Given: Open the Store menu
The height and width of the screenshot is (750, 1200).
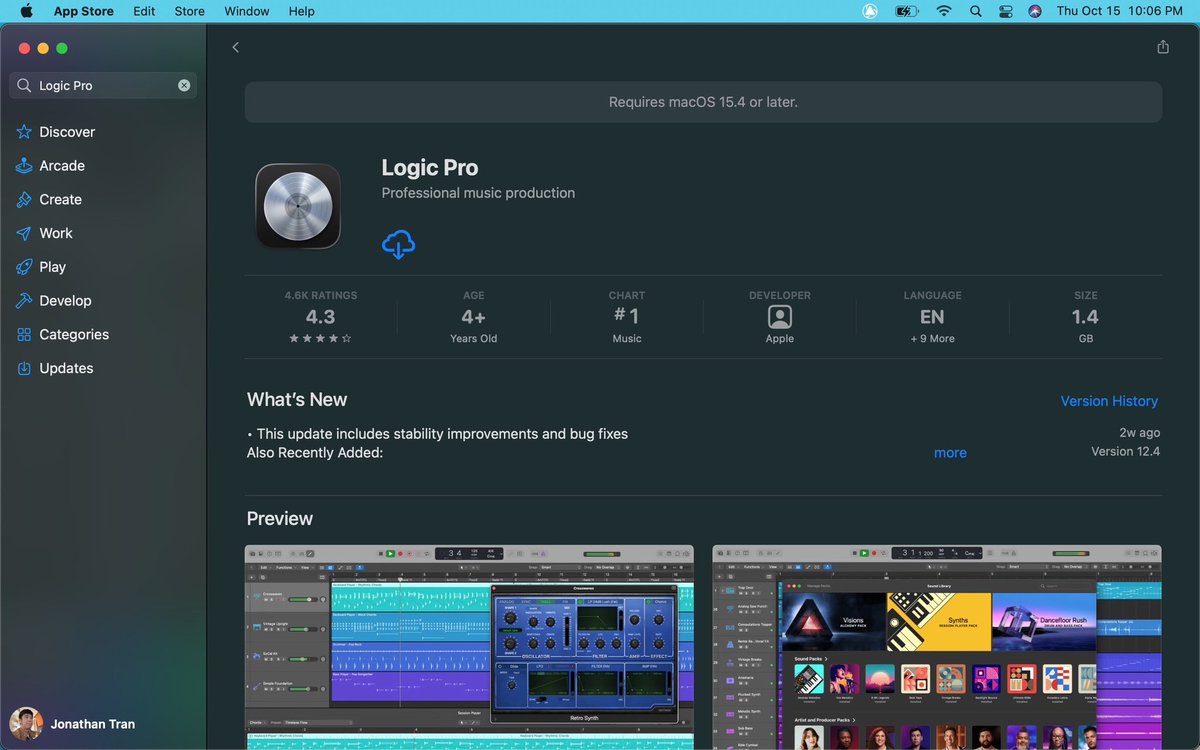Looking at the screenshot, I should [190, 11].
